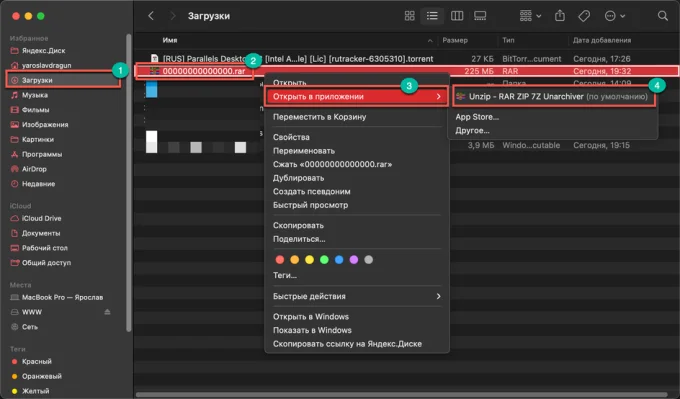
Task: Choose Другое… in the submenu
Action: [472, 130]
